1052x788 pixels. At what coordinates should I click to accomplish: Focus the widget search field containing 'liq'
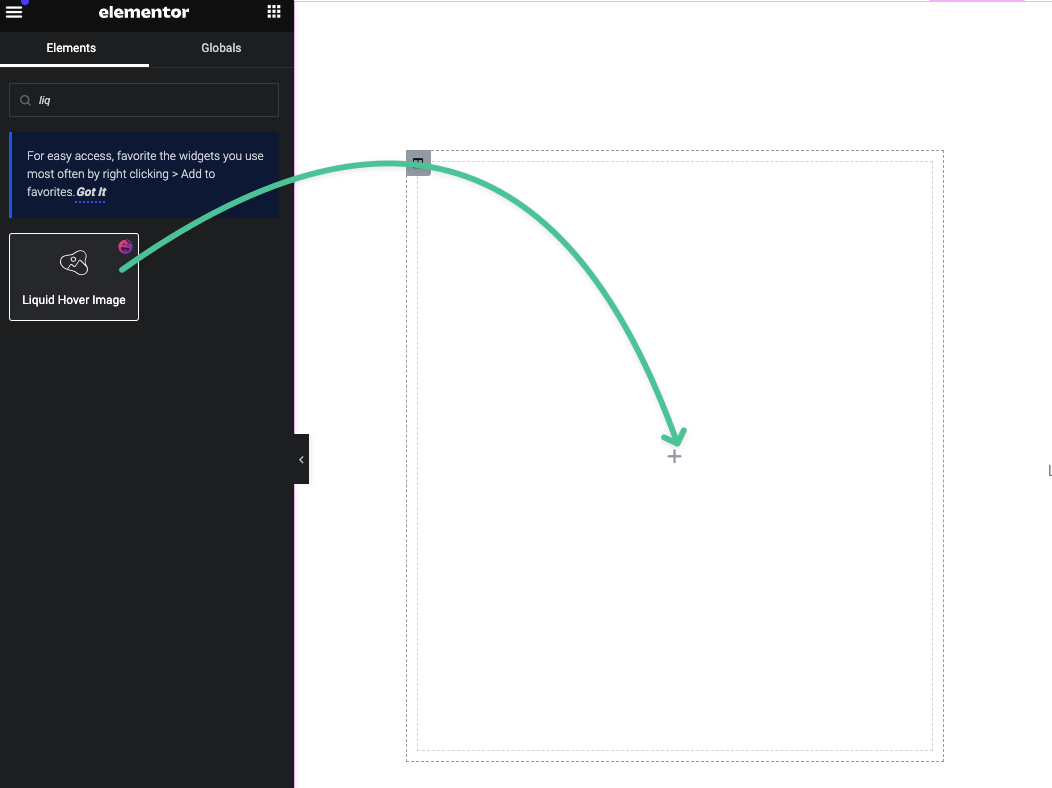[x=150, y=100]
